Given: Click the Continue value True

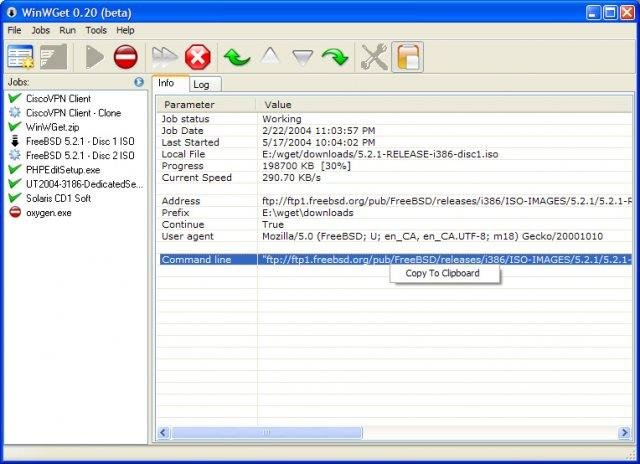Looking at the screenshot, I should tap(273, 225).
